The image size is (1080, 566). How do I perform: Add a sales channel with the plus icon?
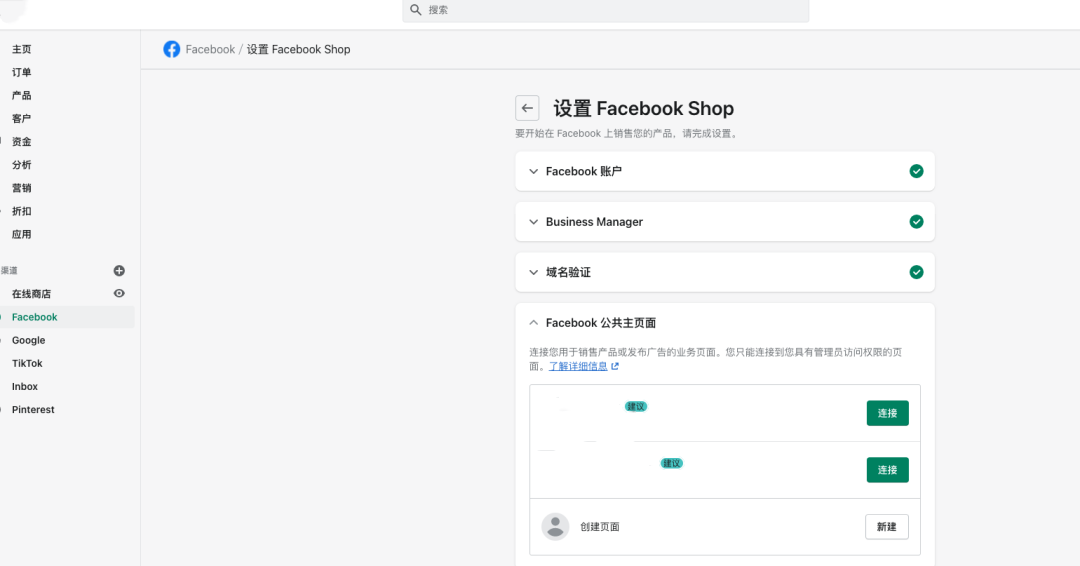click(119, 271)
